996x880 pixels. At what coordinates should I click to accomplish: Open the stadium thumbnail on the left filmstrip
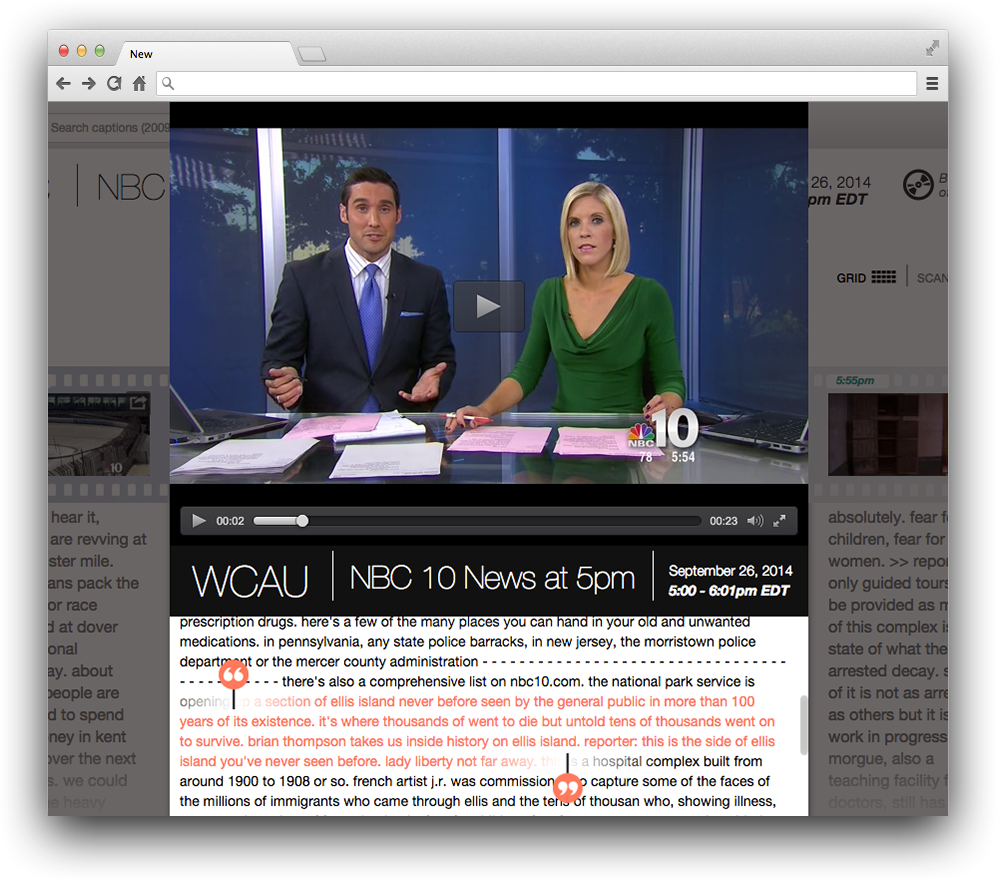[99, 435]
